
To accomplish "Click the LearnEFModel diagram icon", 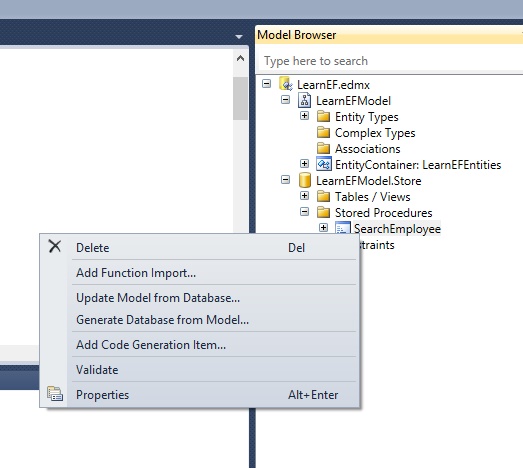I will pos(304,100).
